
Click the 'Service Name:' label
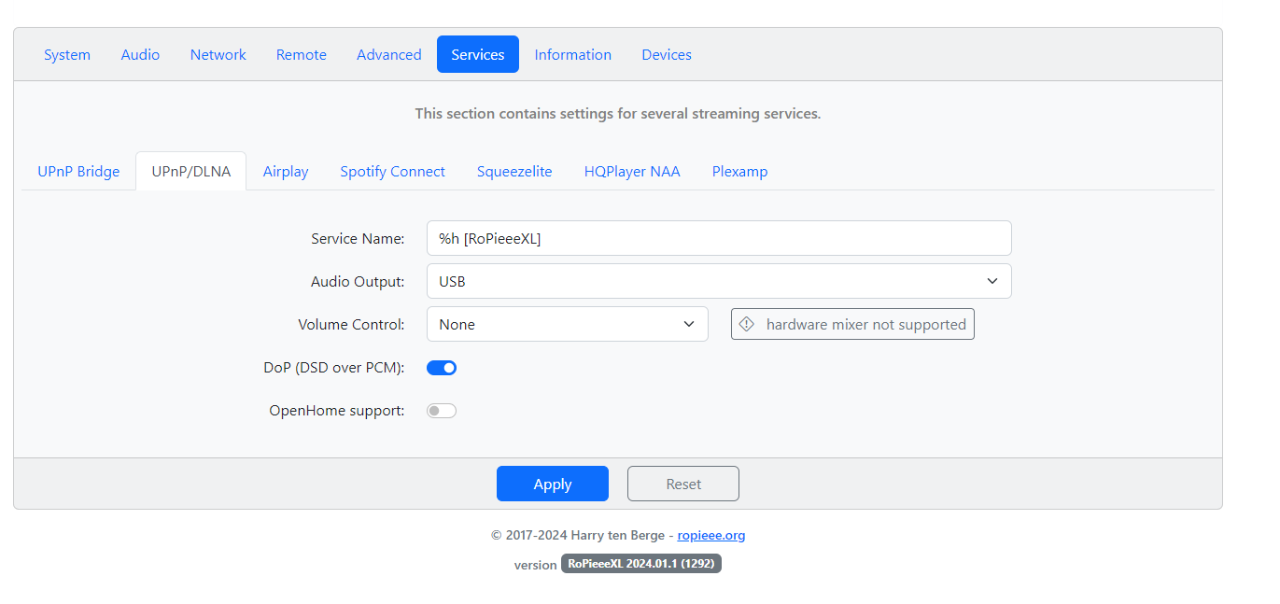[358, 238]
